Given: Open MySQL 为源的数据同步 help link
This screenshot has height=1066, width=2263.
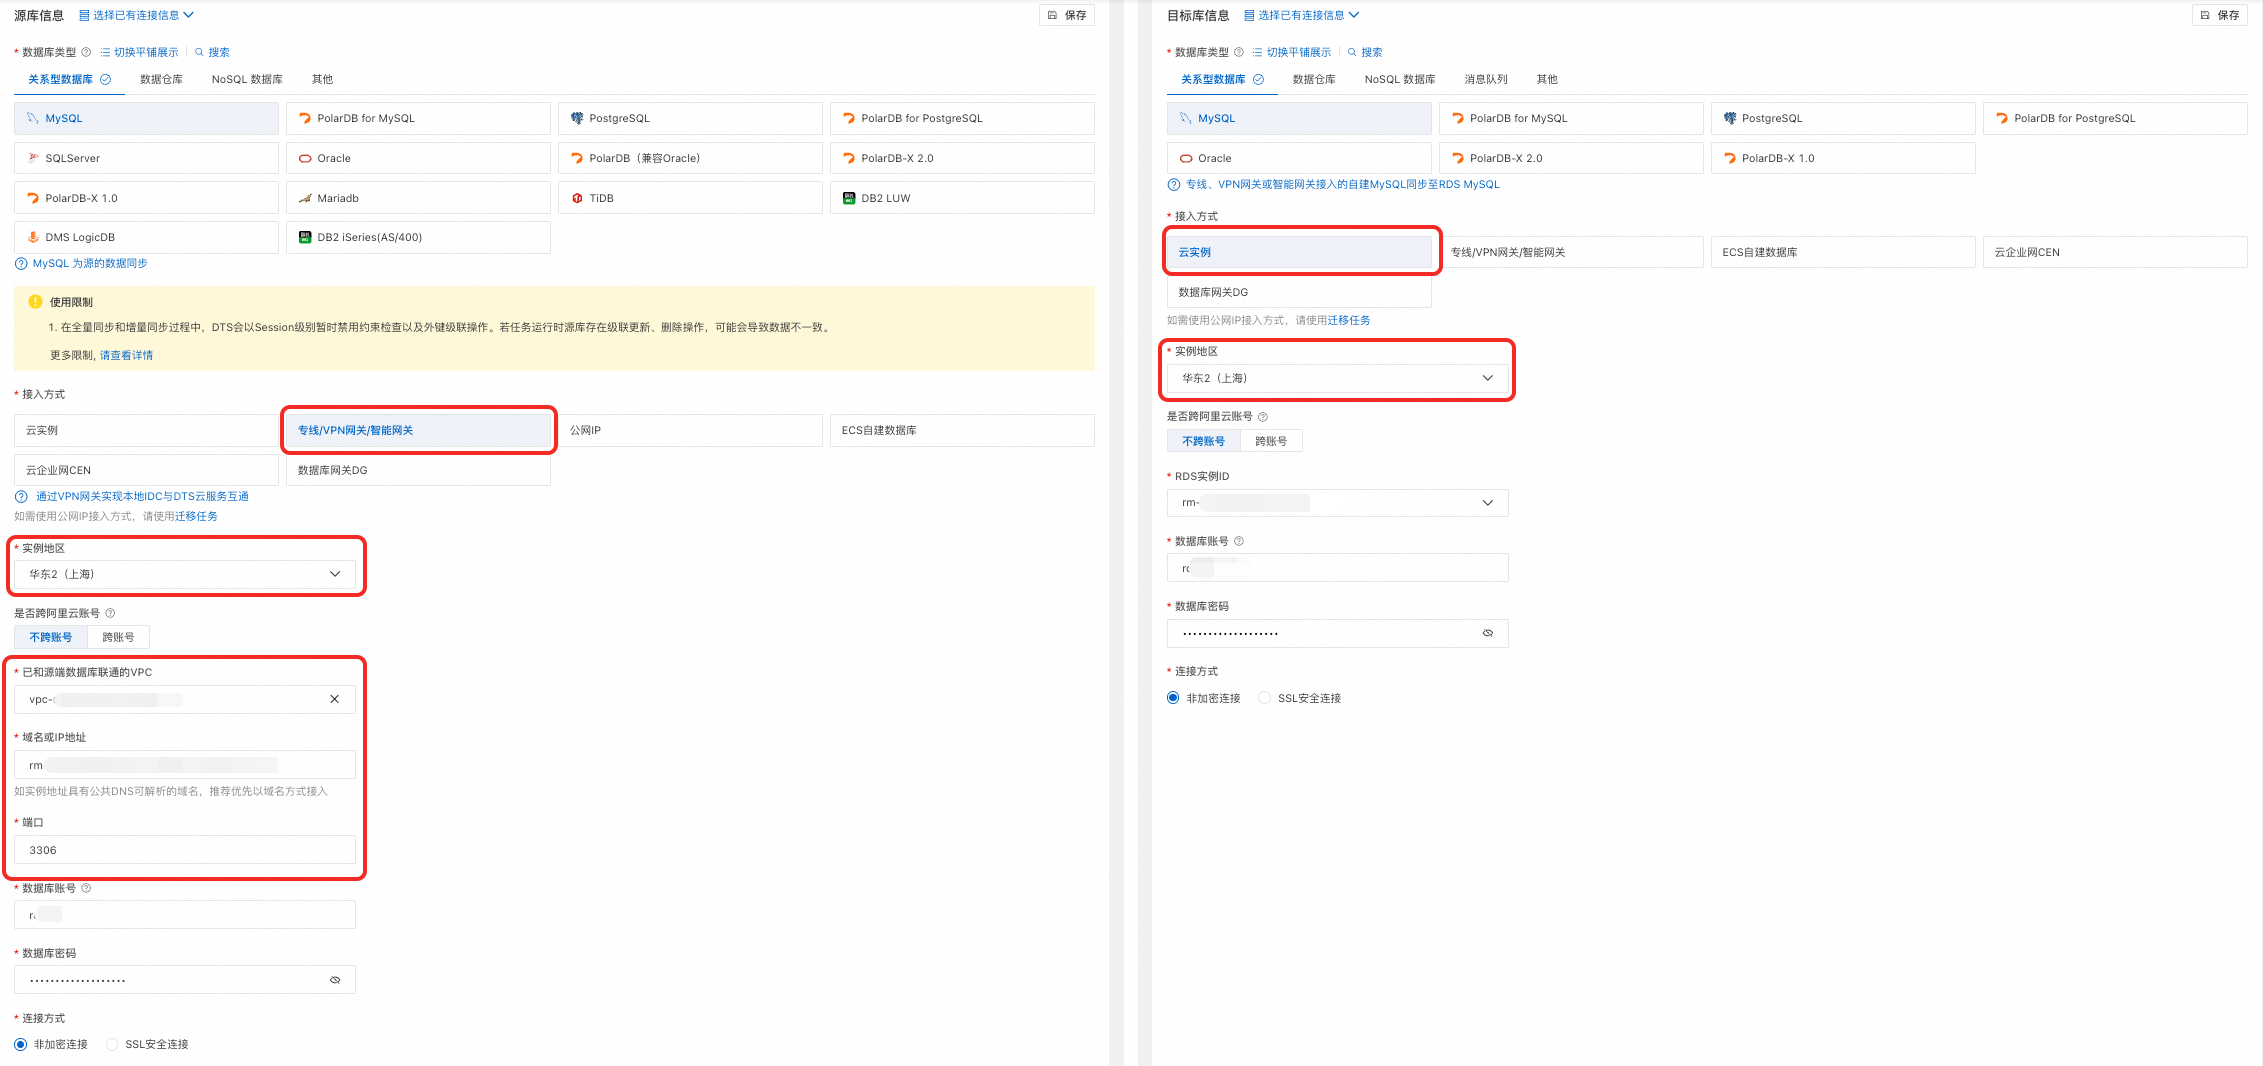Looking at the screenshot, I should [90, 263].
